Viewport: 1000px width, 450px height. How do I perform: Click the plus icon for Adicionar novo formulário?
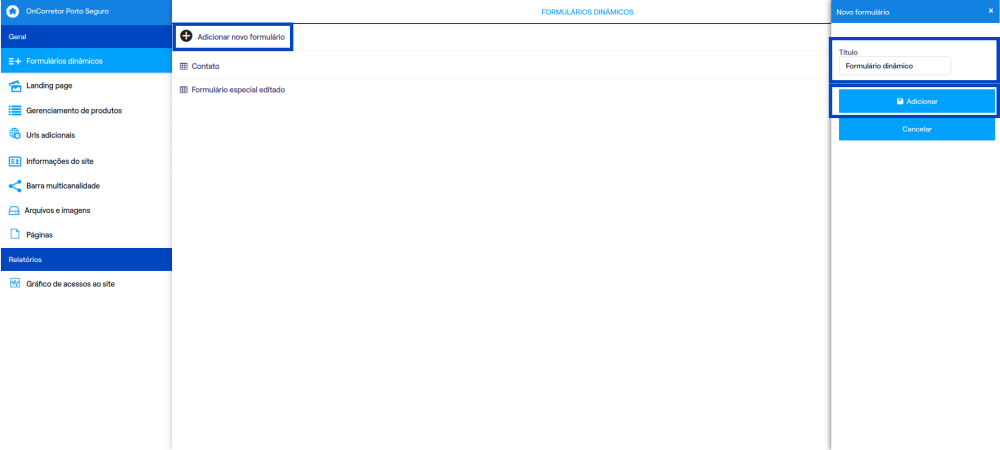click(186, 36)
